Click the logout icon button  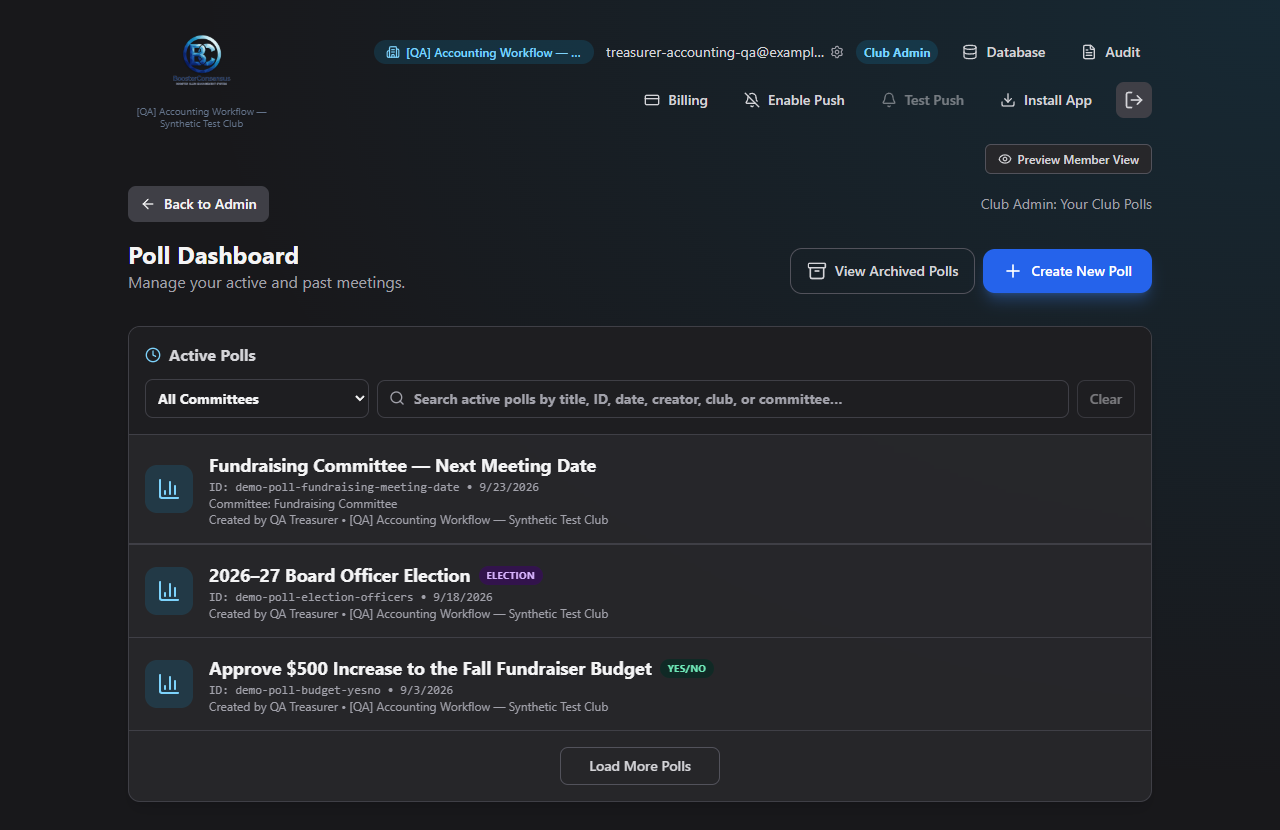click(1134, 100)
